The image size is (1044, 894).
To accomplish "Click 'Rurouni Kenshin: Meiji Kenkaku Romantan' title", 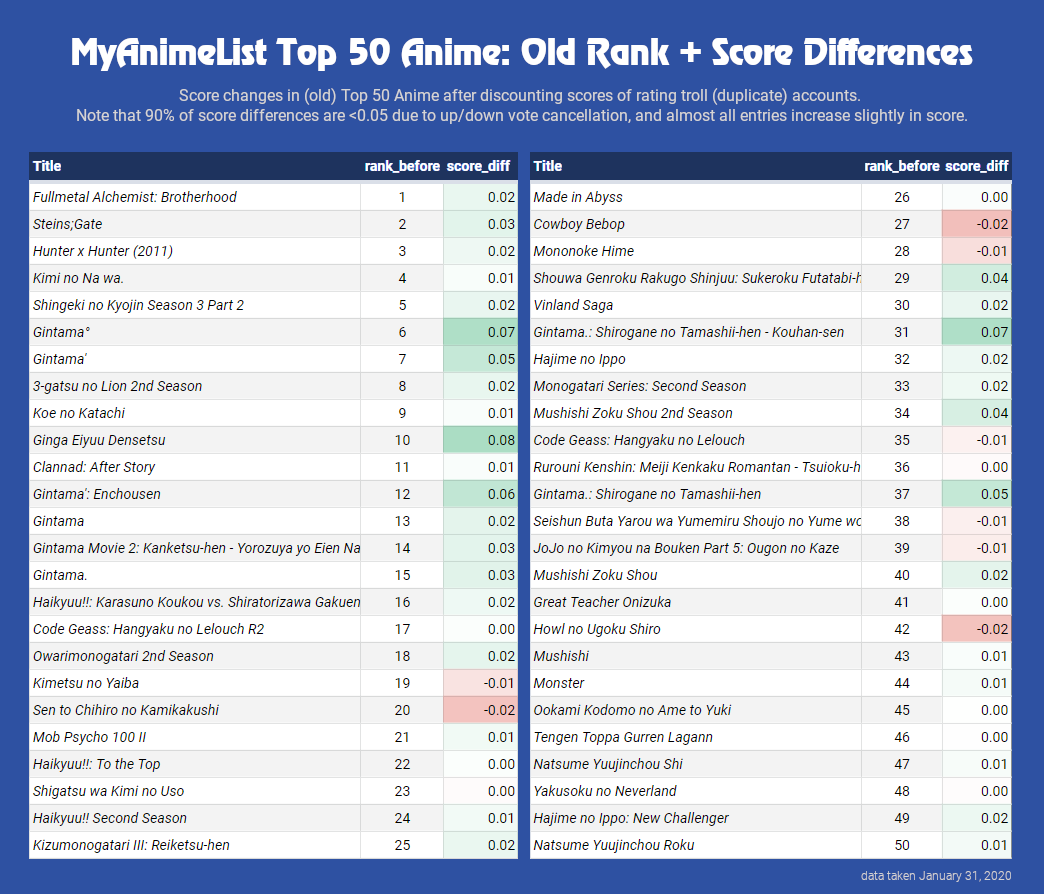I will tap(697, 467).
